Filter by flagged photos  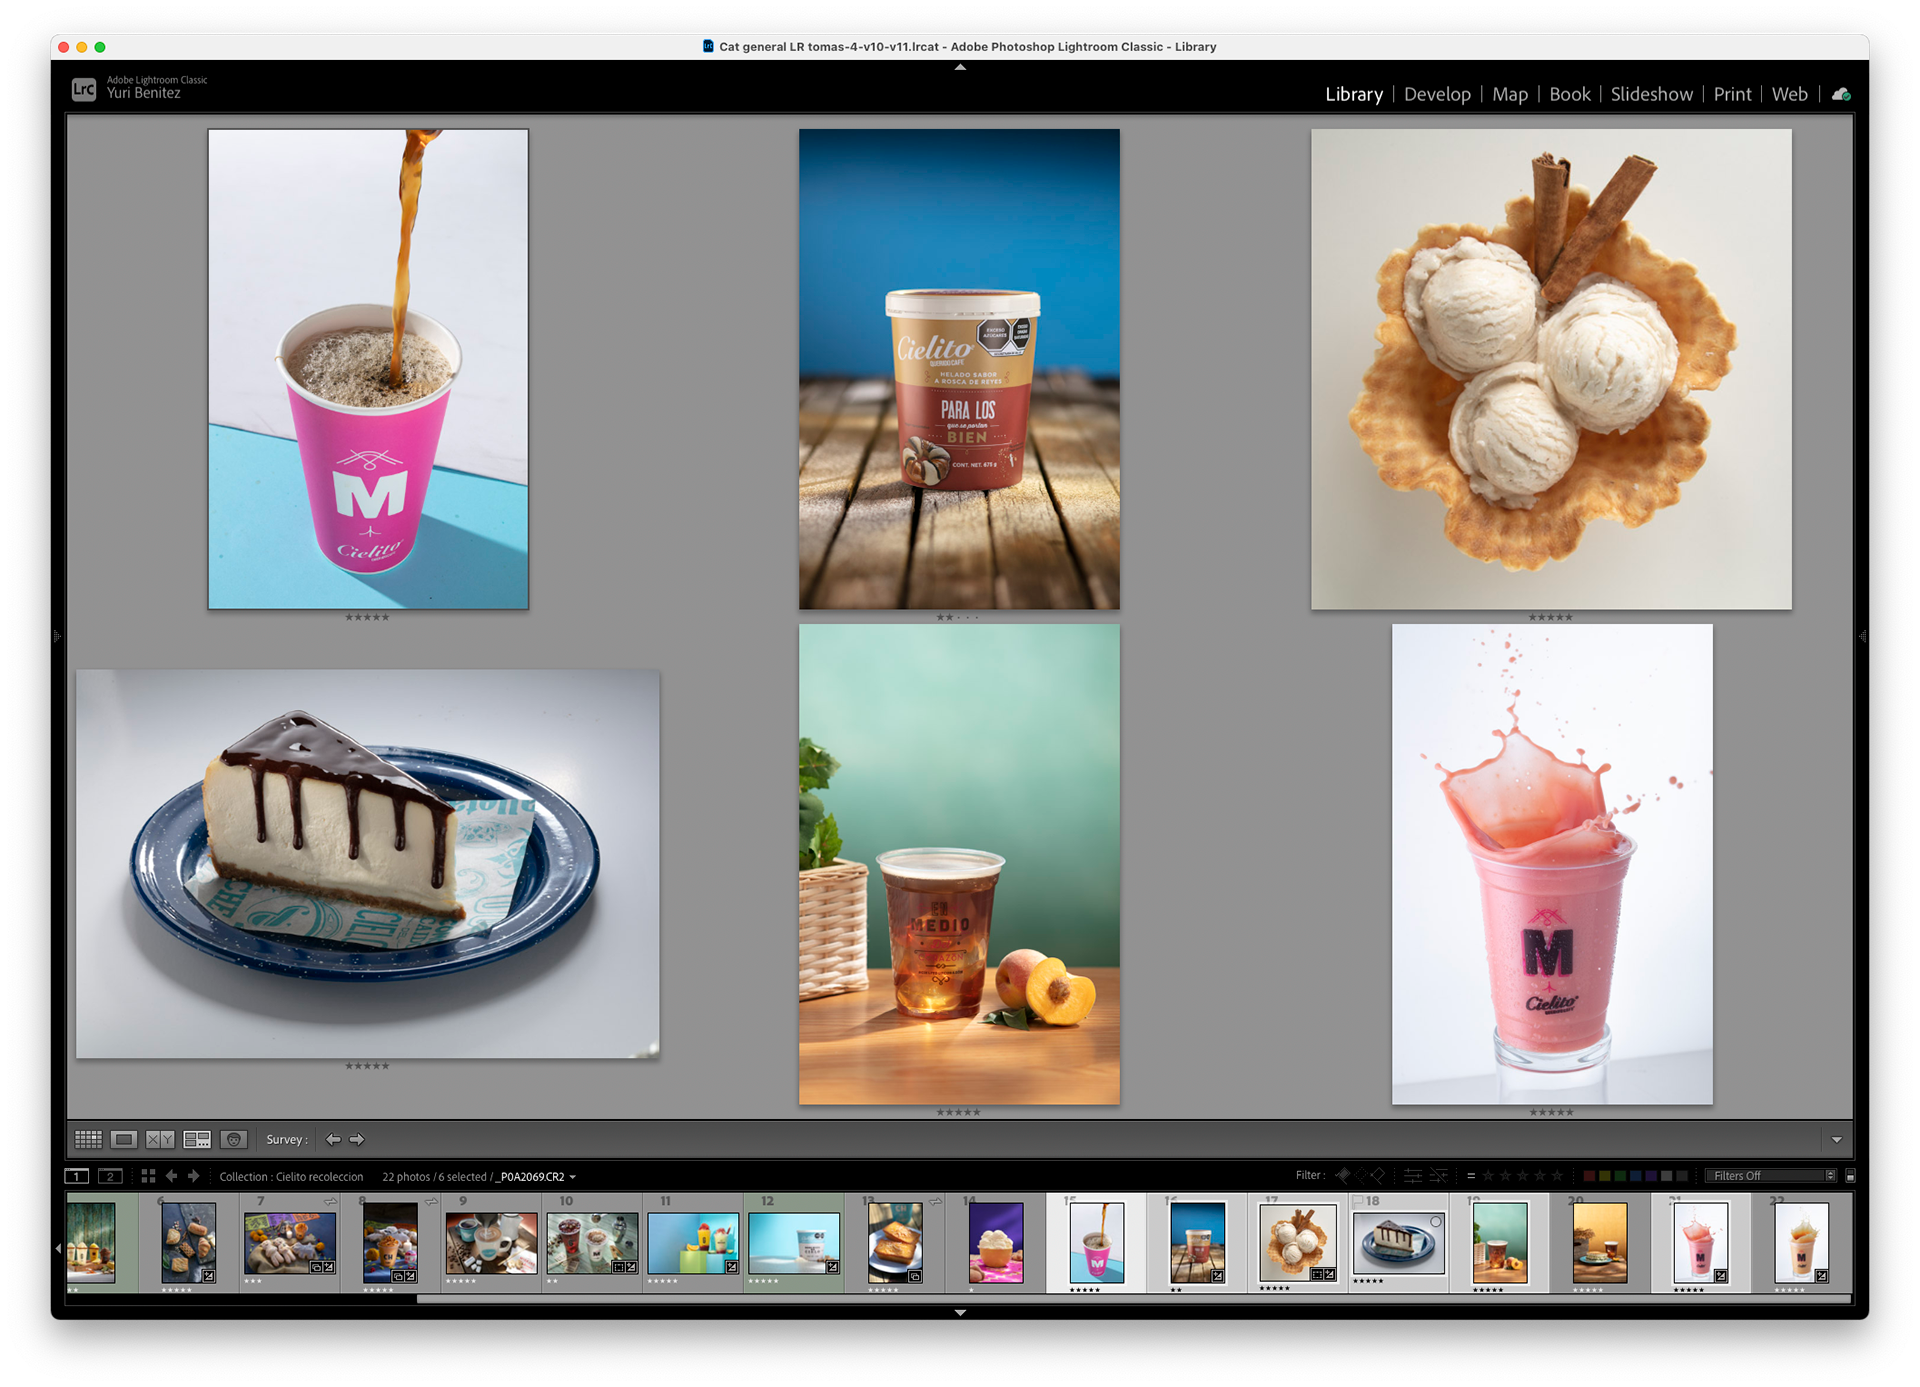1343,1175
